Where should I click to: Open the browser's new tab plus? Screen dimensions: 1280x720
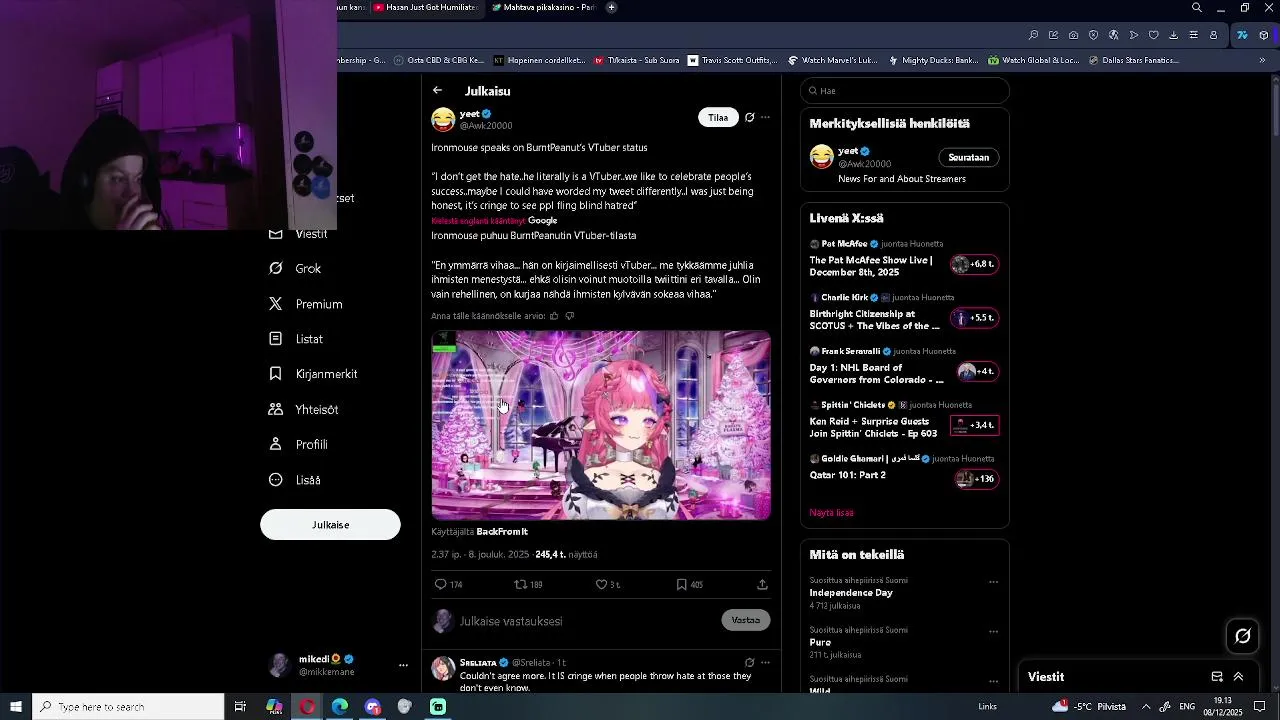point(611,7)
